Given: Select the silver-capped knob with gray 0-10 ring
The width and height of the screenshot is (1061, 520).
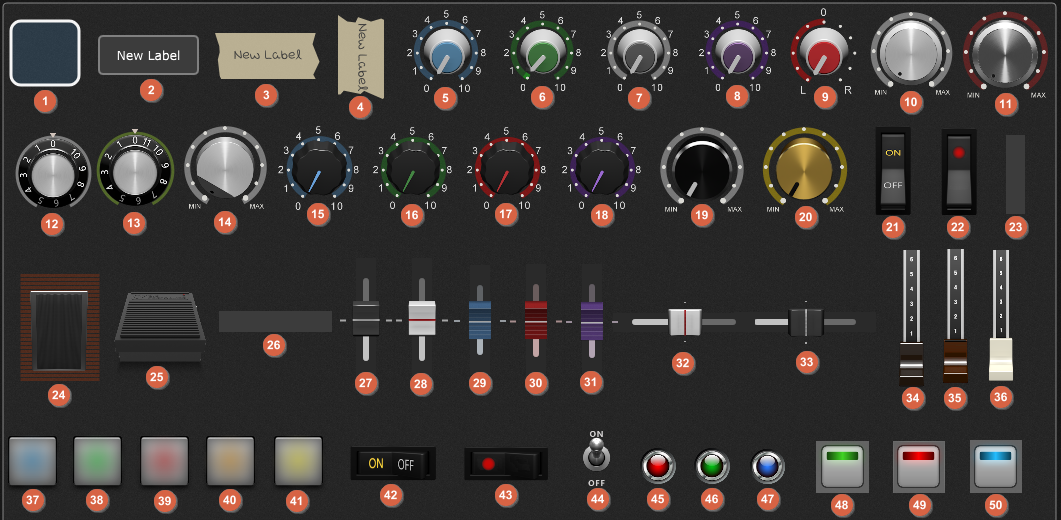Looking at the screenshot, I should tap(639, 53).
